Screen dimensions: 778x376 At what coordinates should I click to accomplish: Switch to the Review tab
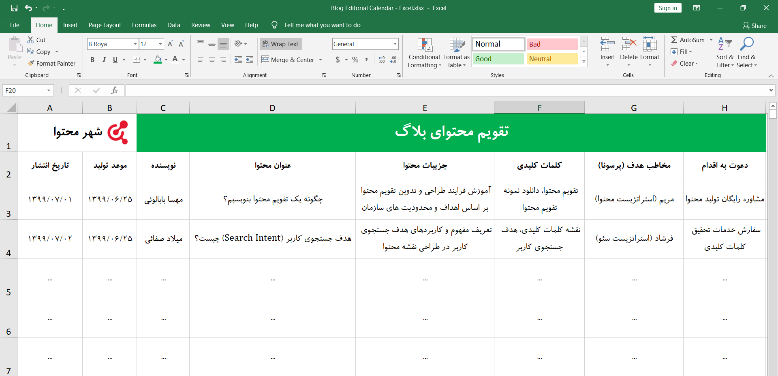200,25
